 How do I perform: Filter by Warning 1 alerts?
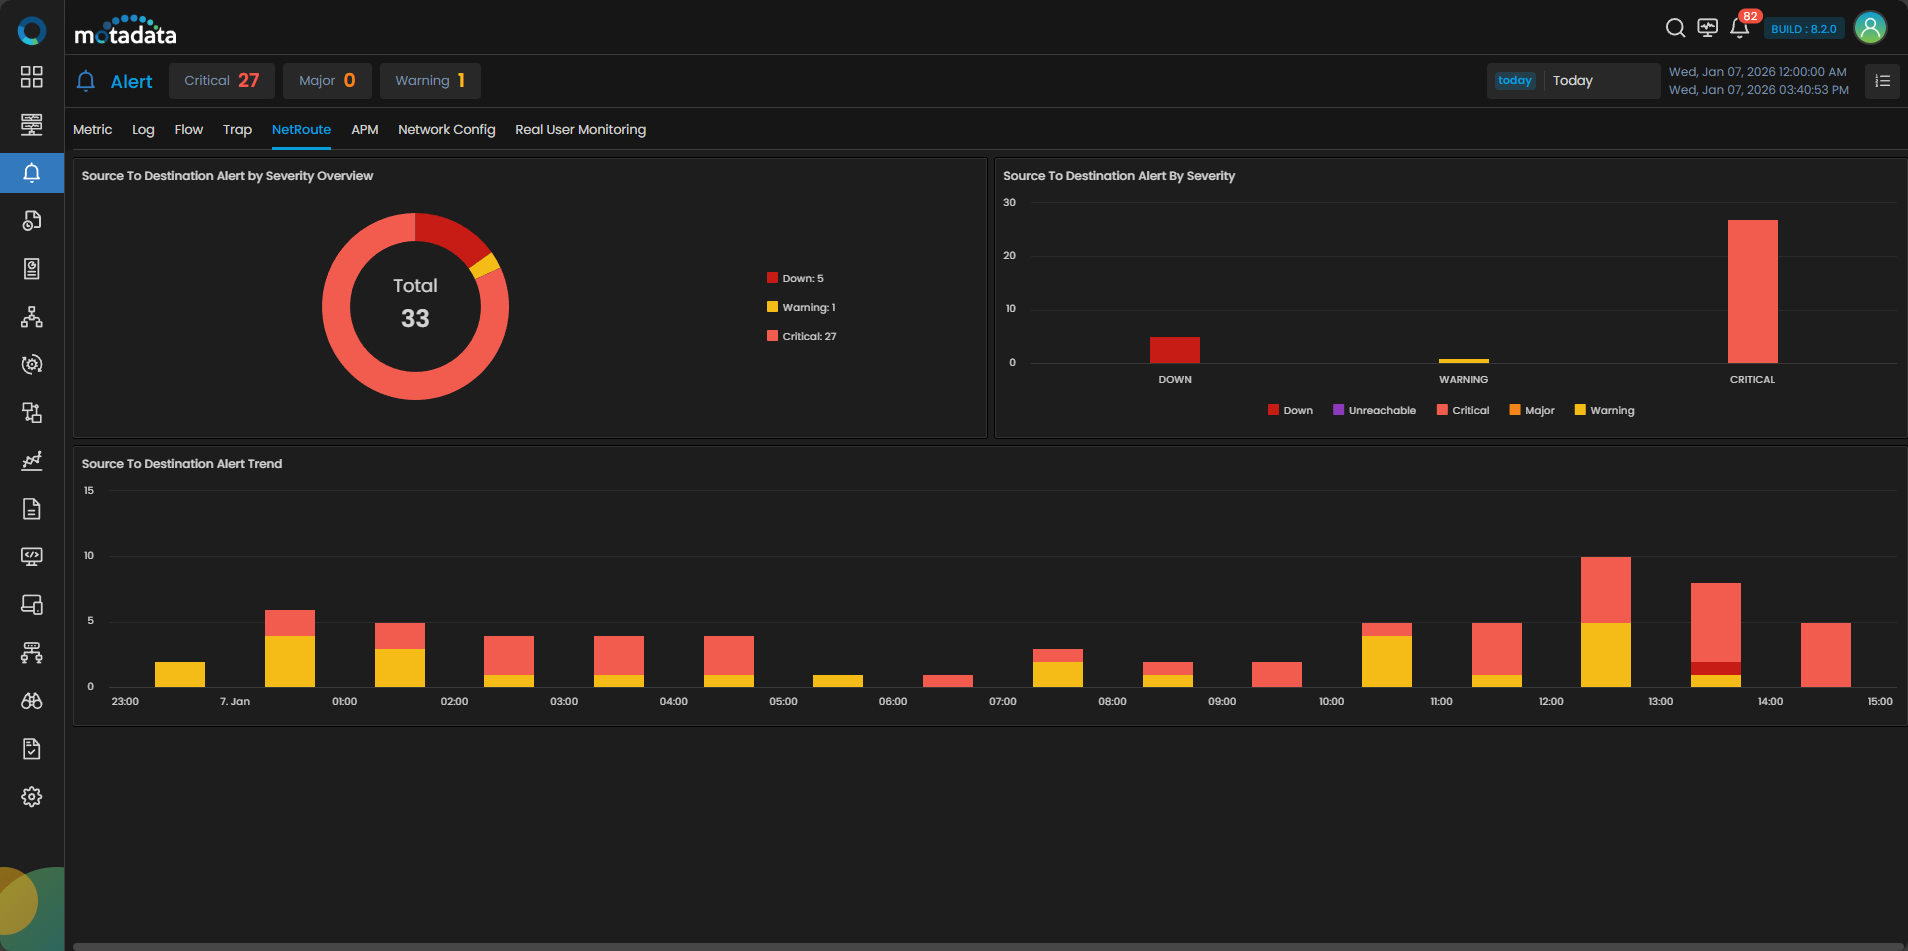(430, 81)
